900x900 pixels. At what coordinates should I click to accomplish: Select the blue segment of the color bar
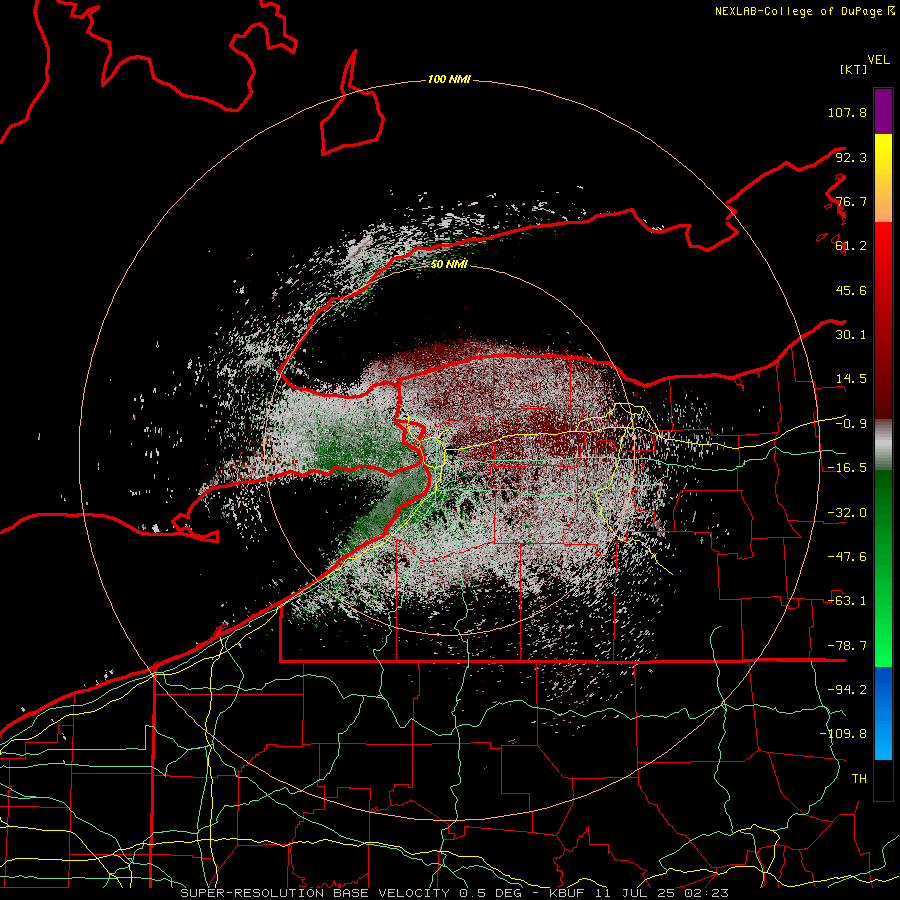pos(883,713)
